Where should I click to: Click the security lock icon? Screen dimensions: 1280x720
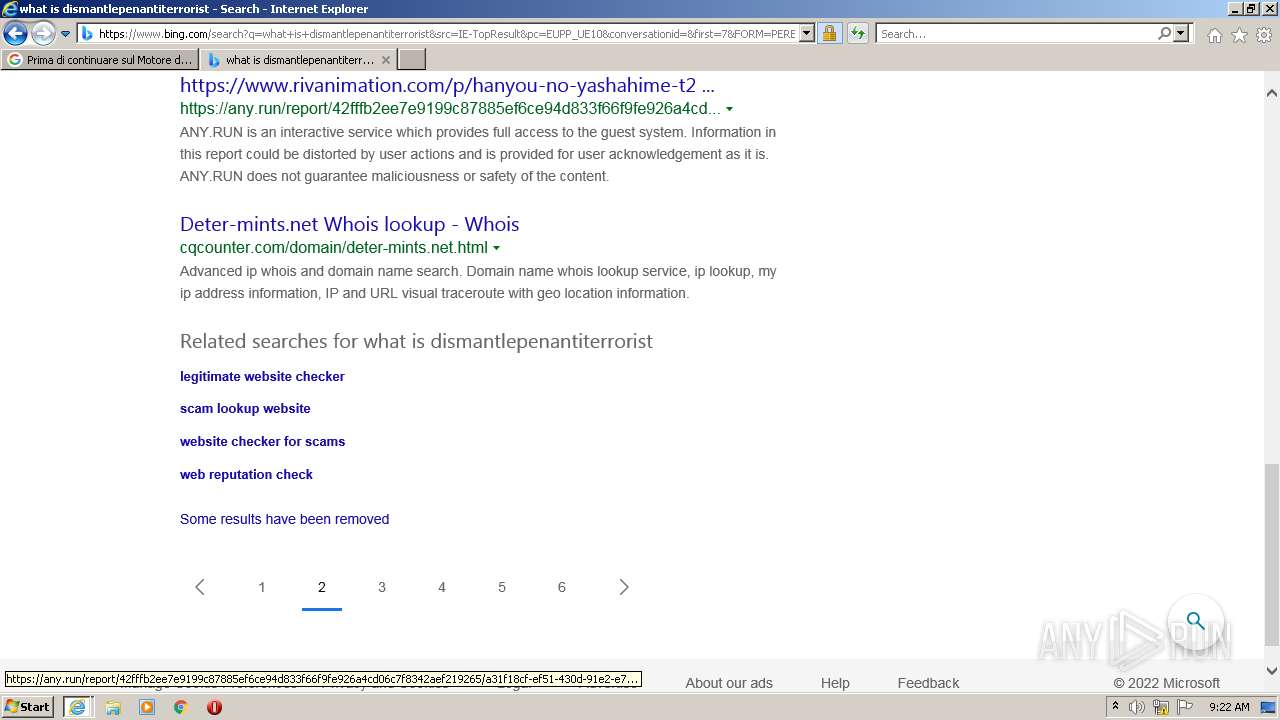pos(829,34)
